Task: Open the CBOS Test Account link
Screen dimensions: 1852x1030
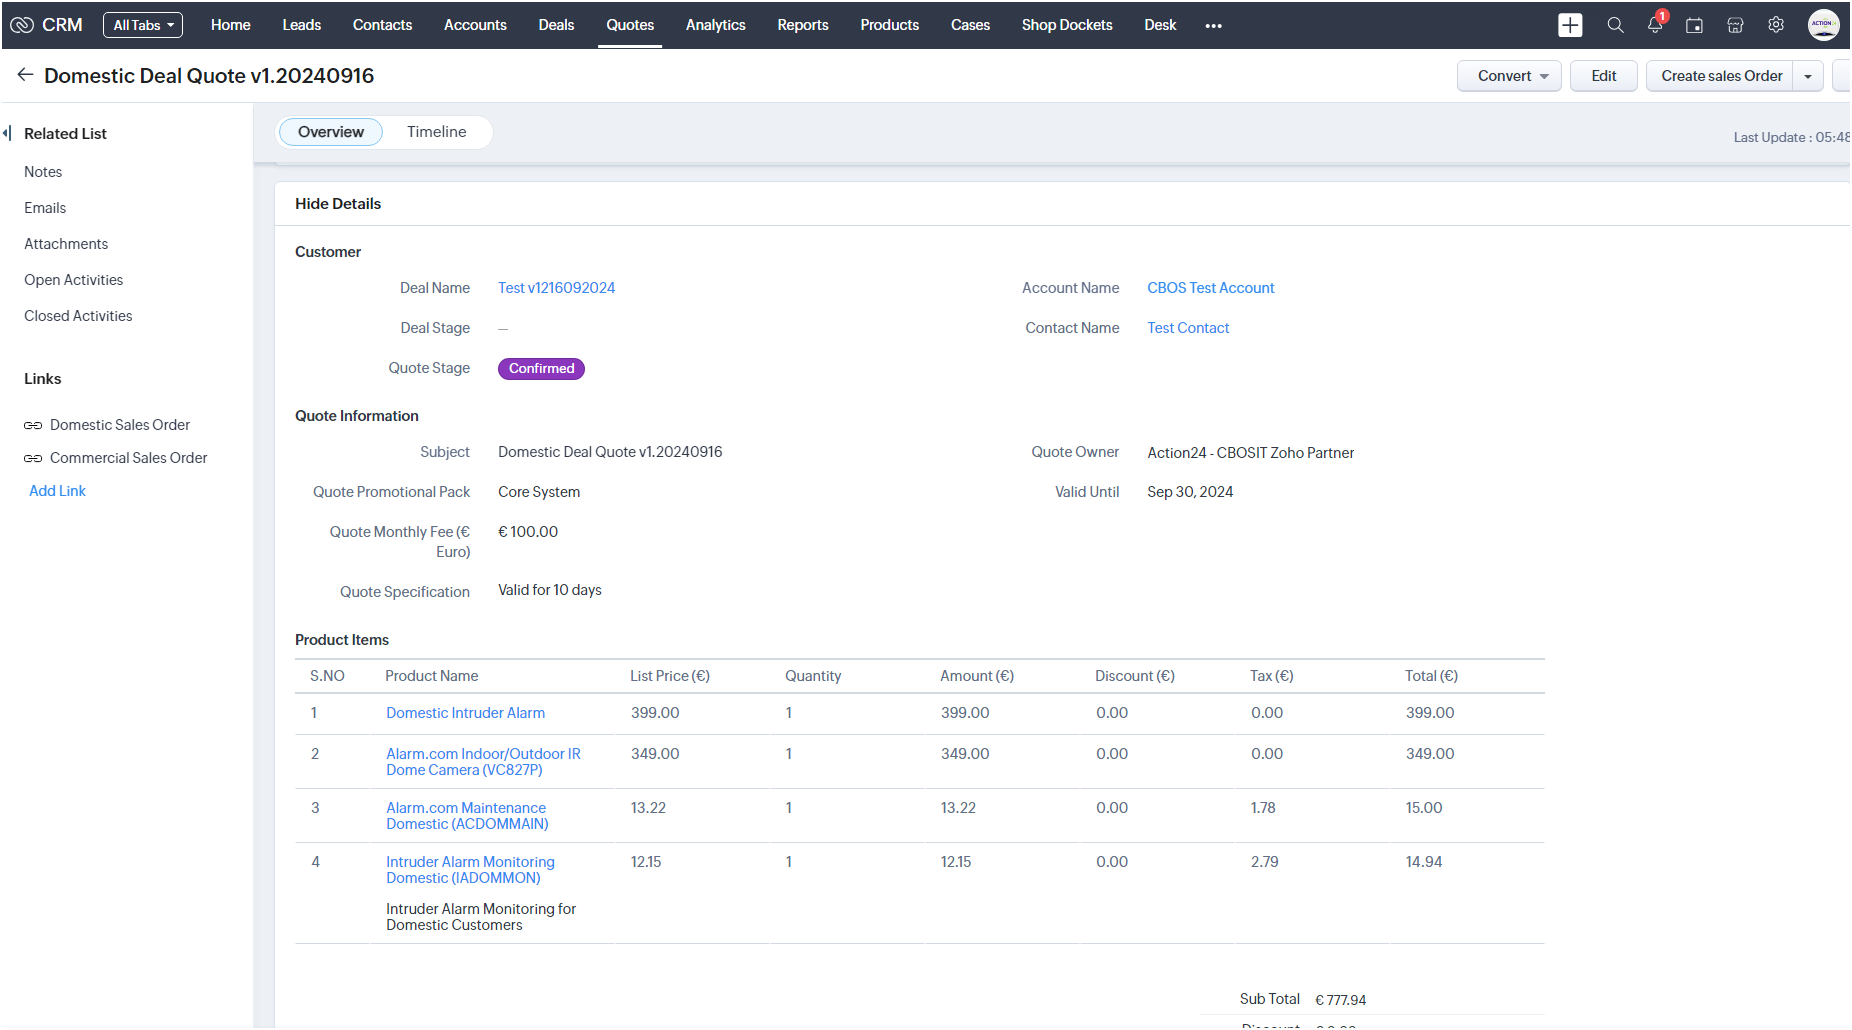Action: [x=1210, y=288]
